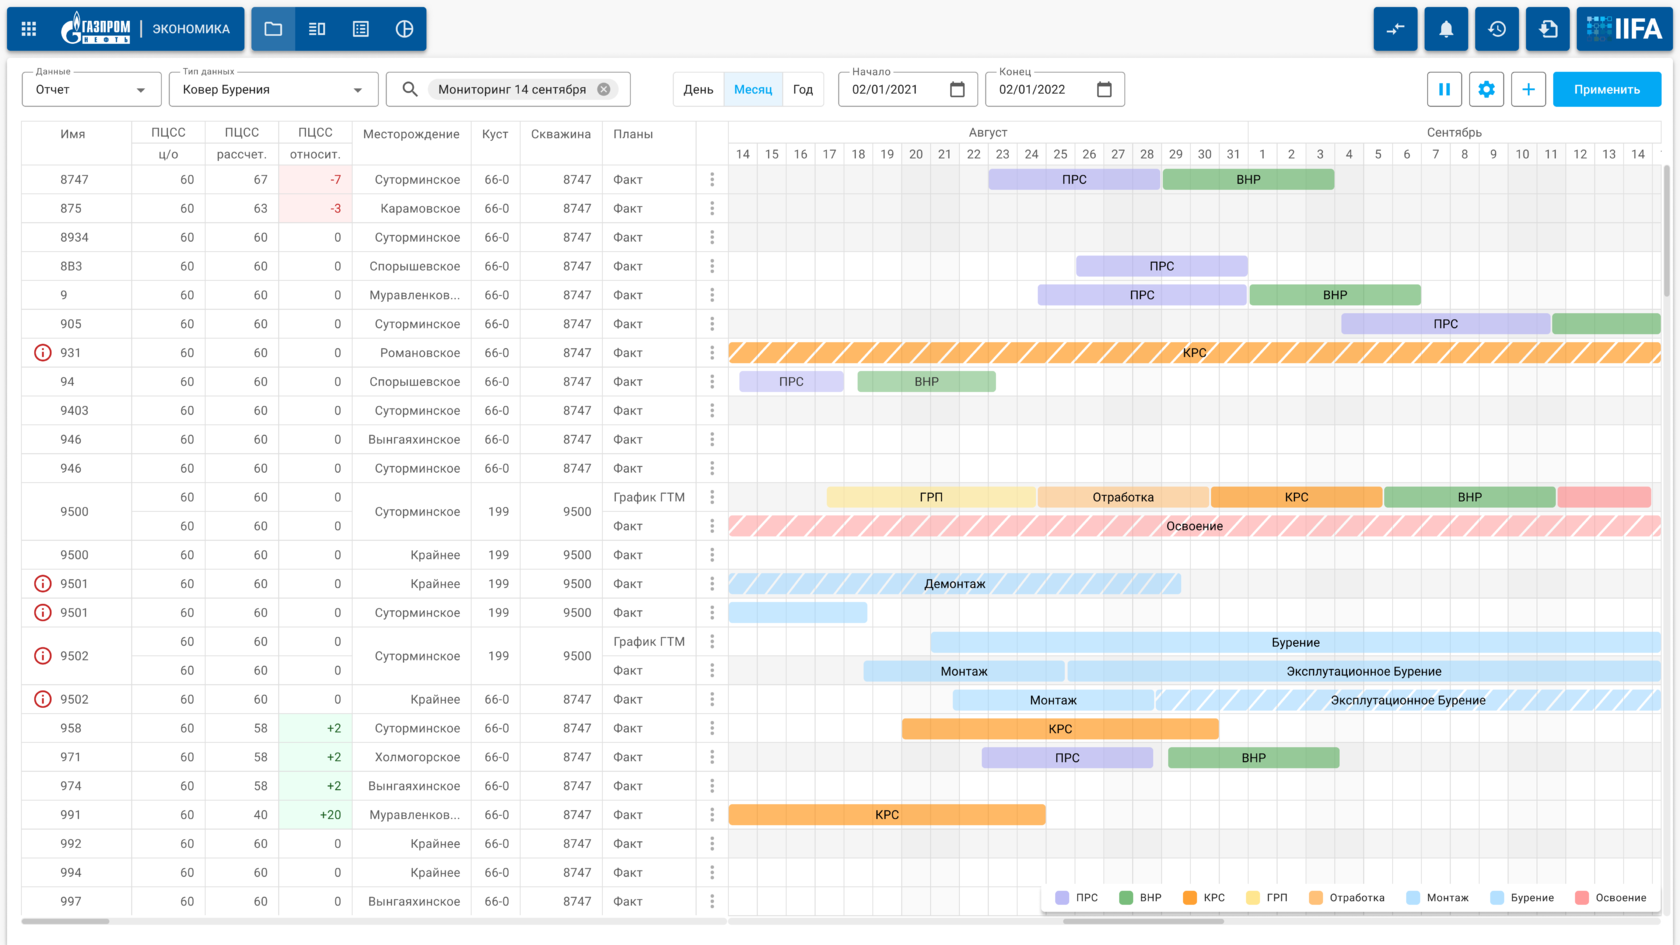
Task: Click the Куст column header
Action: pos(495,134)
